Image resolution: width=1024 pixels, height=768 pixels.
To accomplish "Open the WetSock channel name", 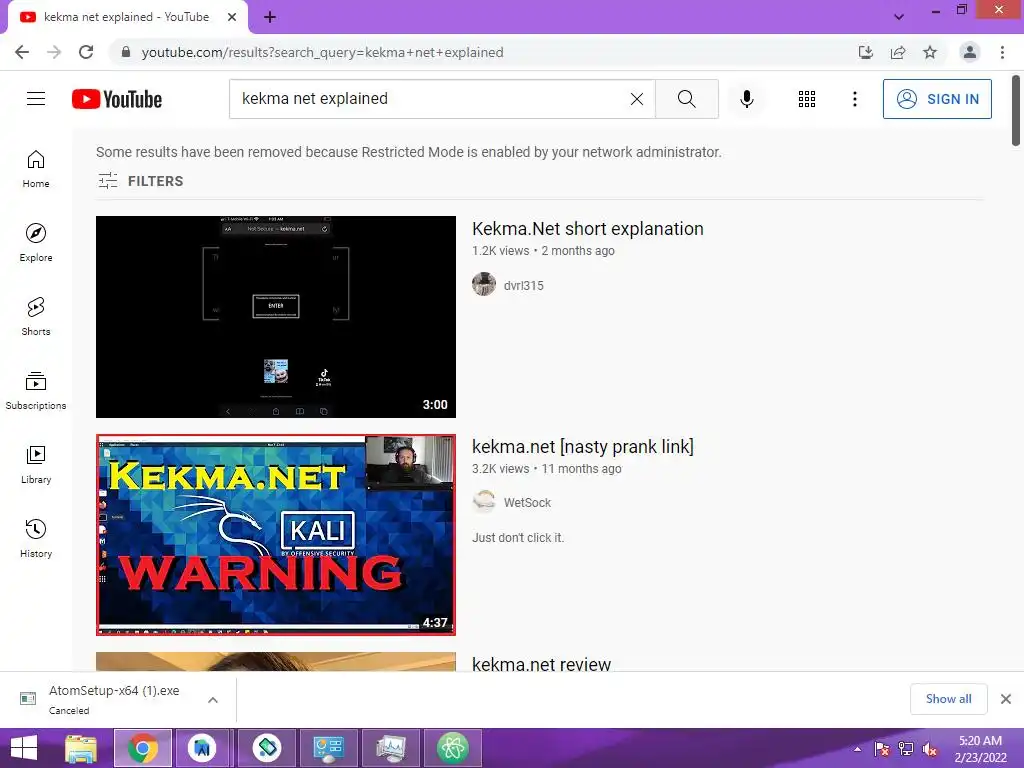I will [527, 502].
